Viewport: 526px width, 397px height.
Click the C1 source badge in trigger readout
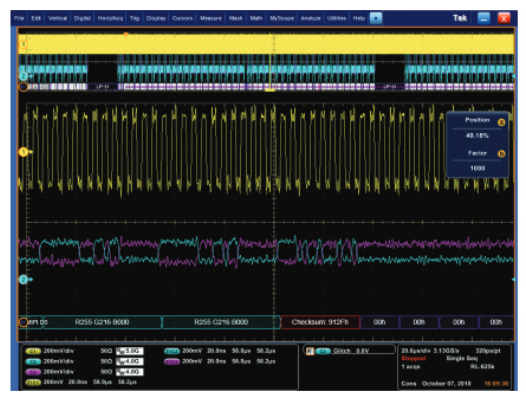[x=323, y=351]
